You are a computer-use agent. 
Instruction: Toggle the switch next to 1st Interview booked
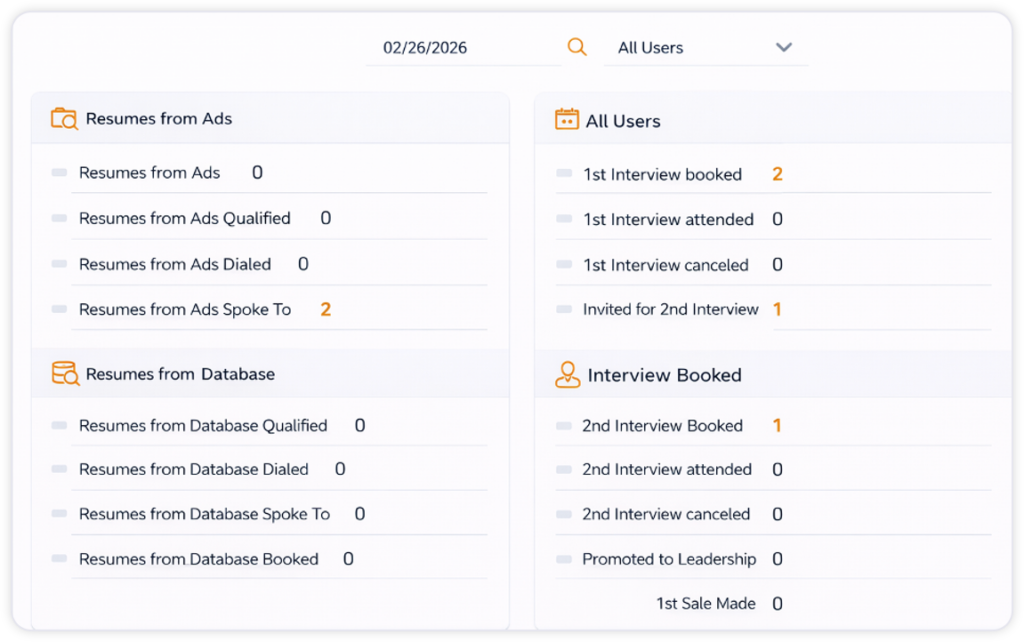point(564,173)
